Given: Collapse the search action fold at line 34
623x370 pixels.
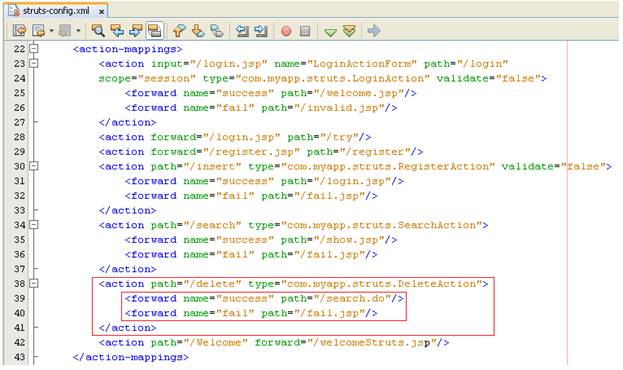Looking at the screenshot, I should (34, 225).
